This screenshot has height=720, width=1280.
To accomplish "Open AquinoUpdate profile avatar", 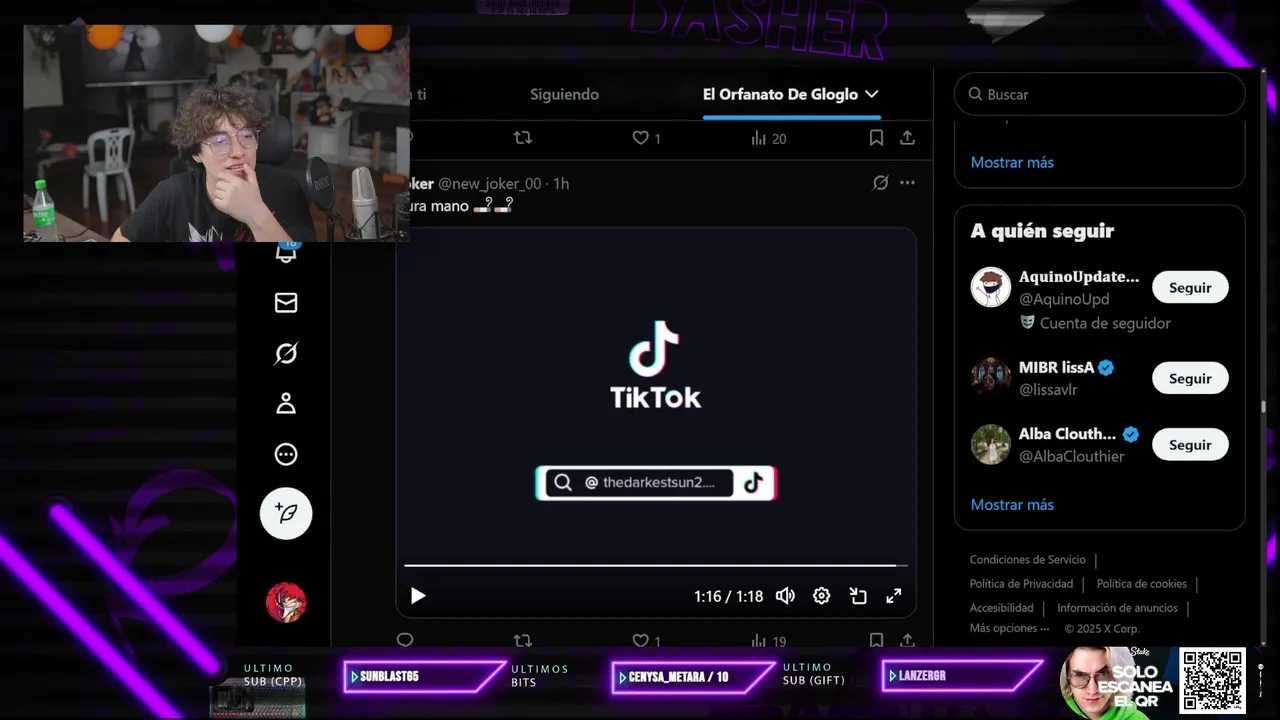I will click(991, 287).
